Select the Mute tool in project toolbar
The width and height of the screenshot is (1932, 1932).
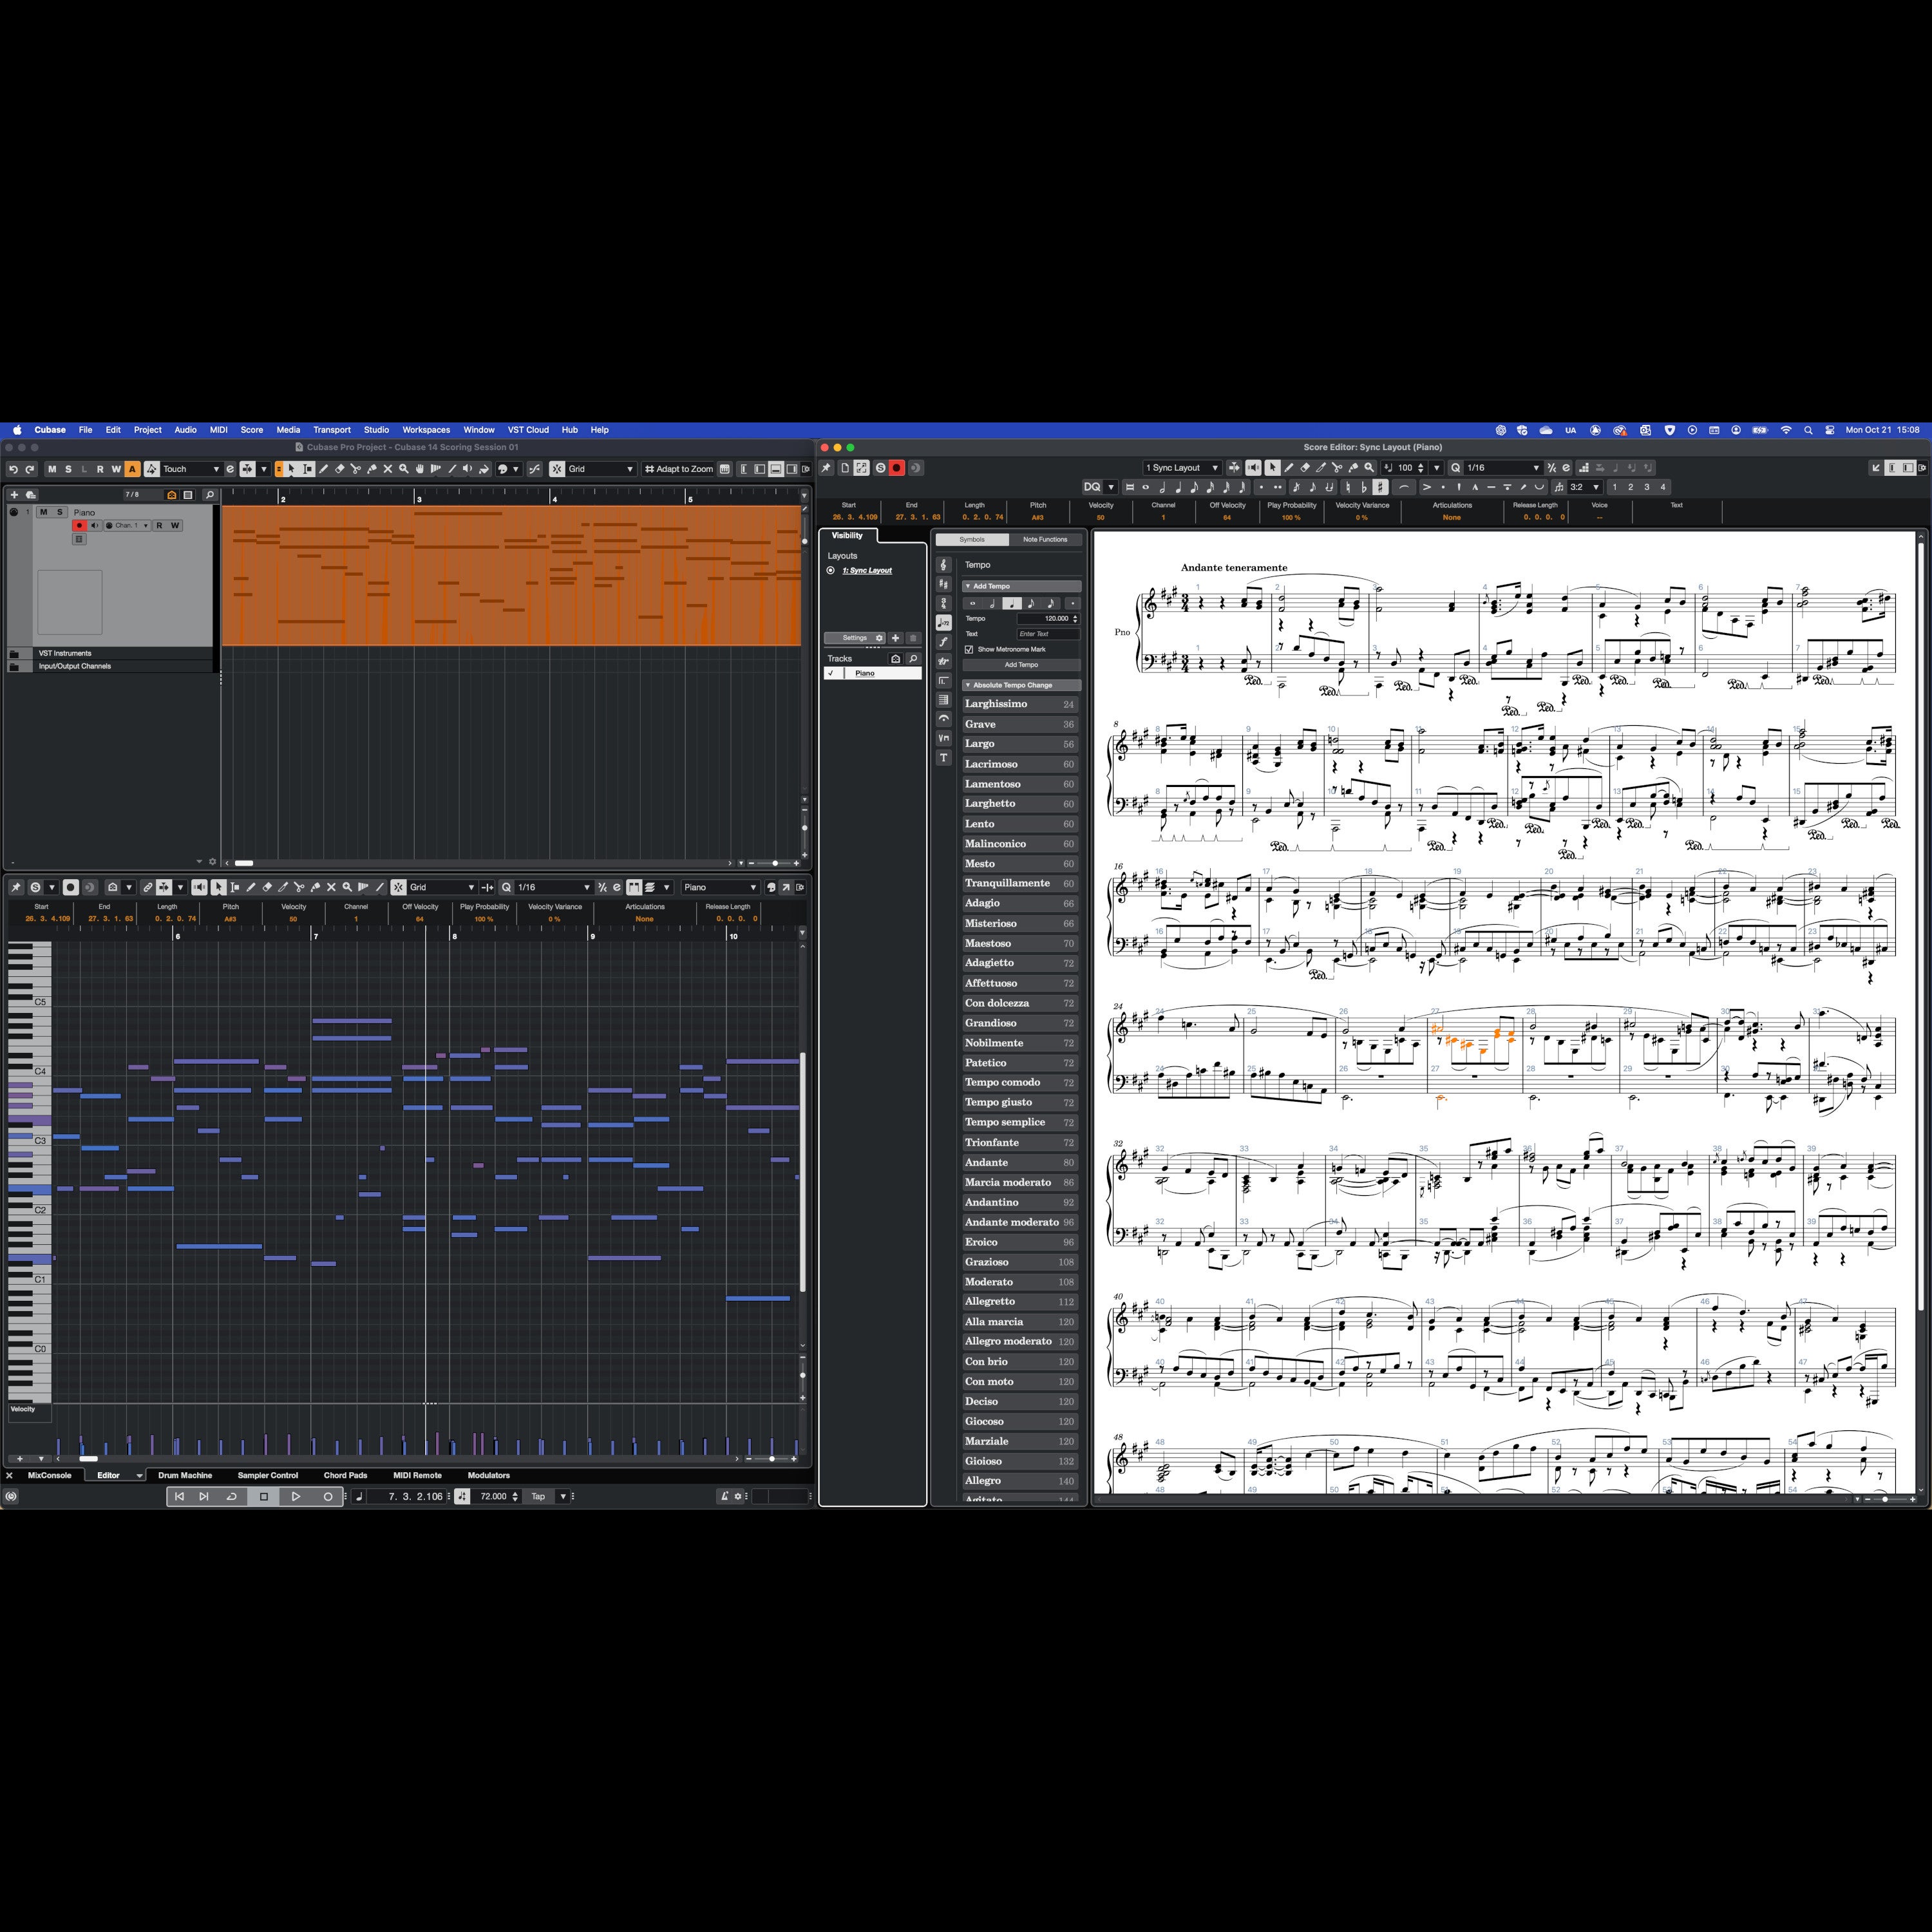coord(388,469)
